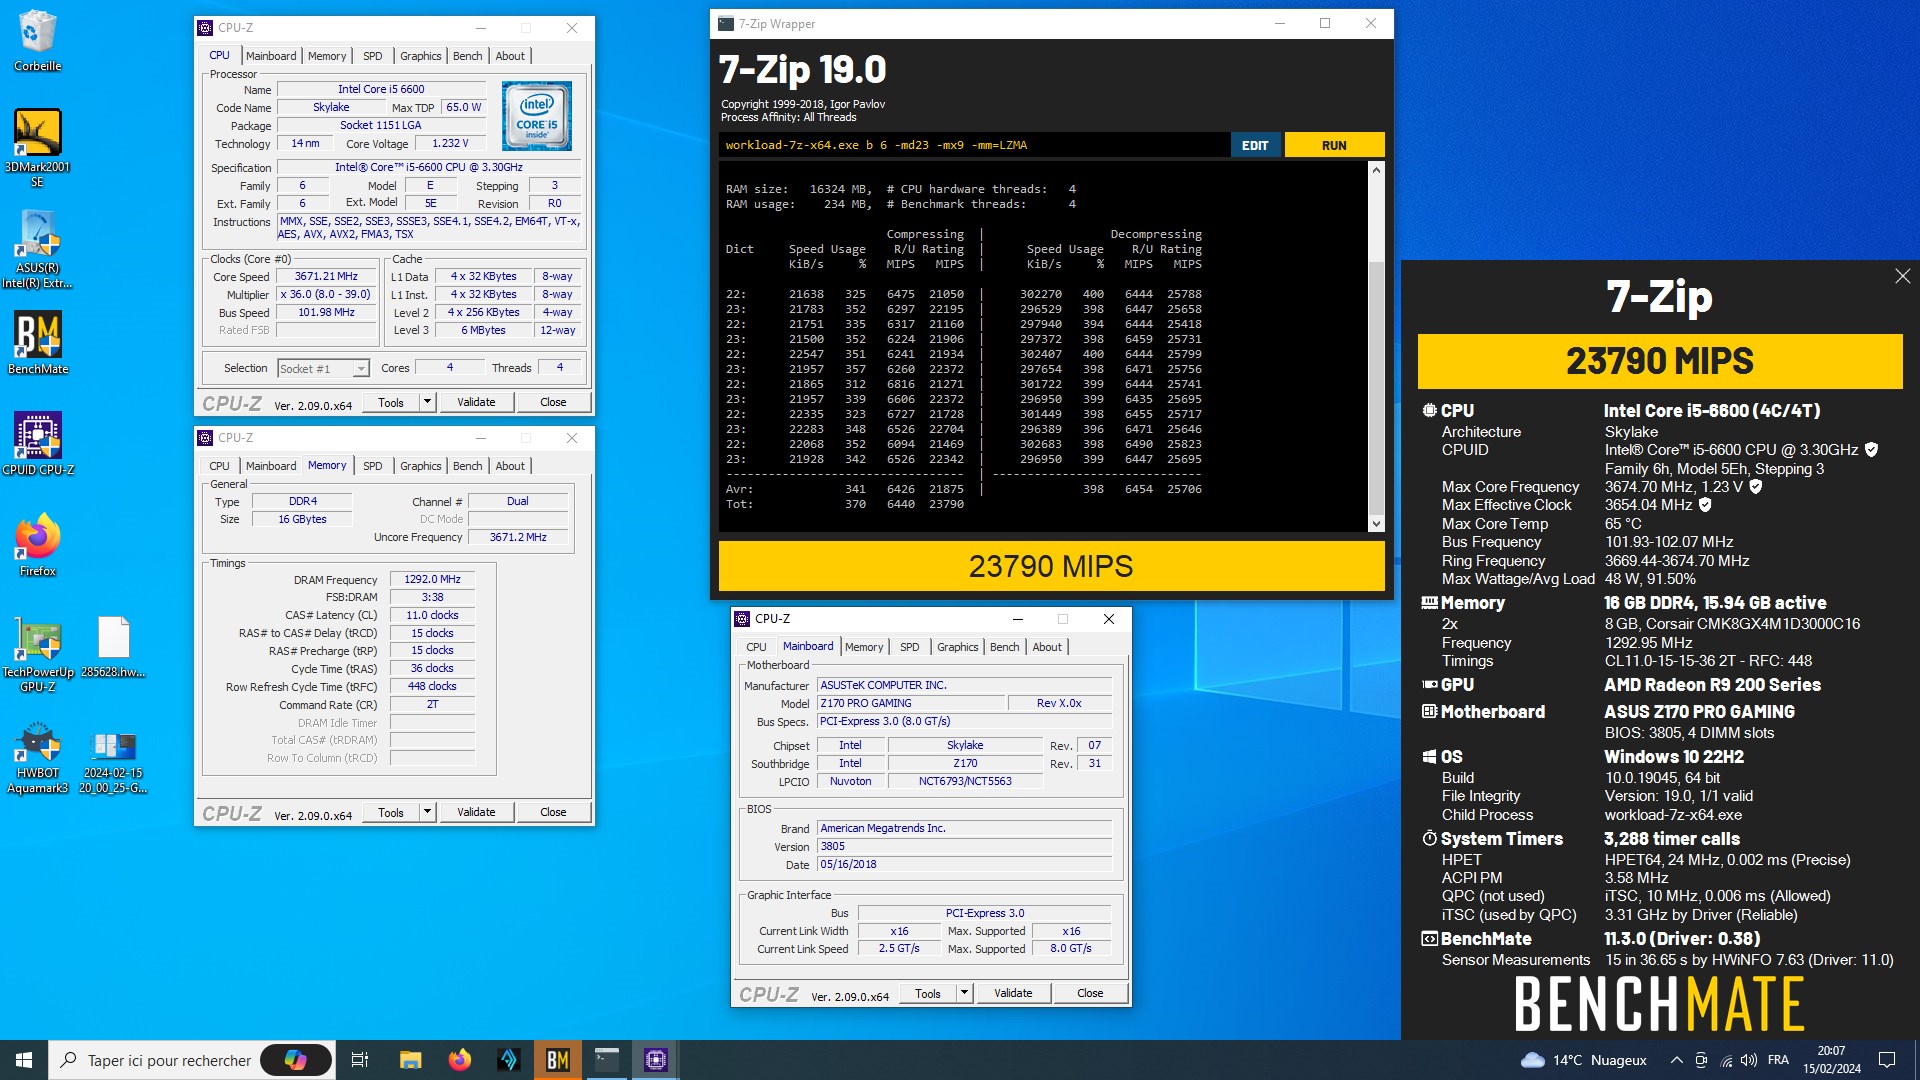The image size is (1920, 1080).
Task: Open network status icon in system tray
Action: point(1726,1060)
